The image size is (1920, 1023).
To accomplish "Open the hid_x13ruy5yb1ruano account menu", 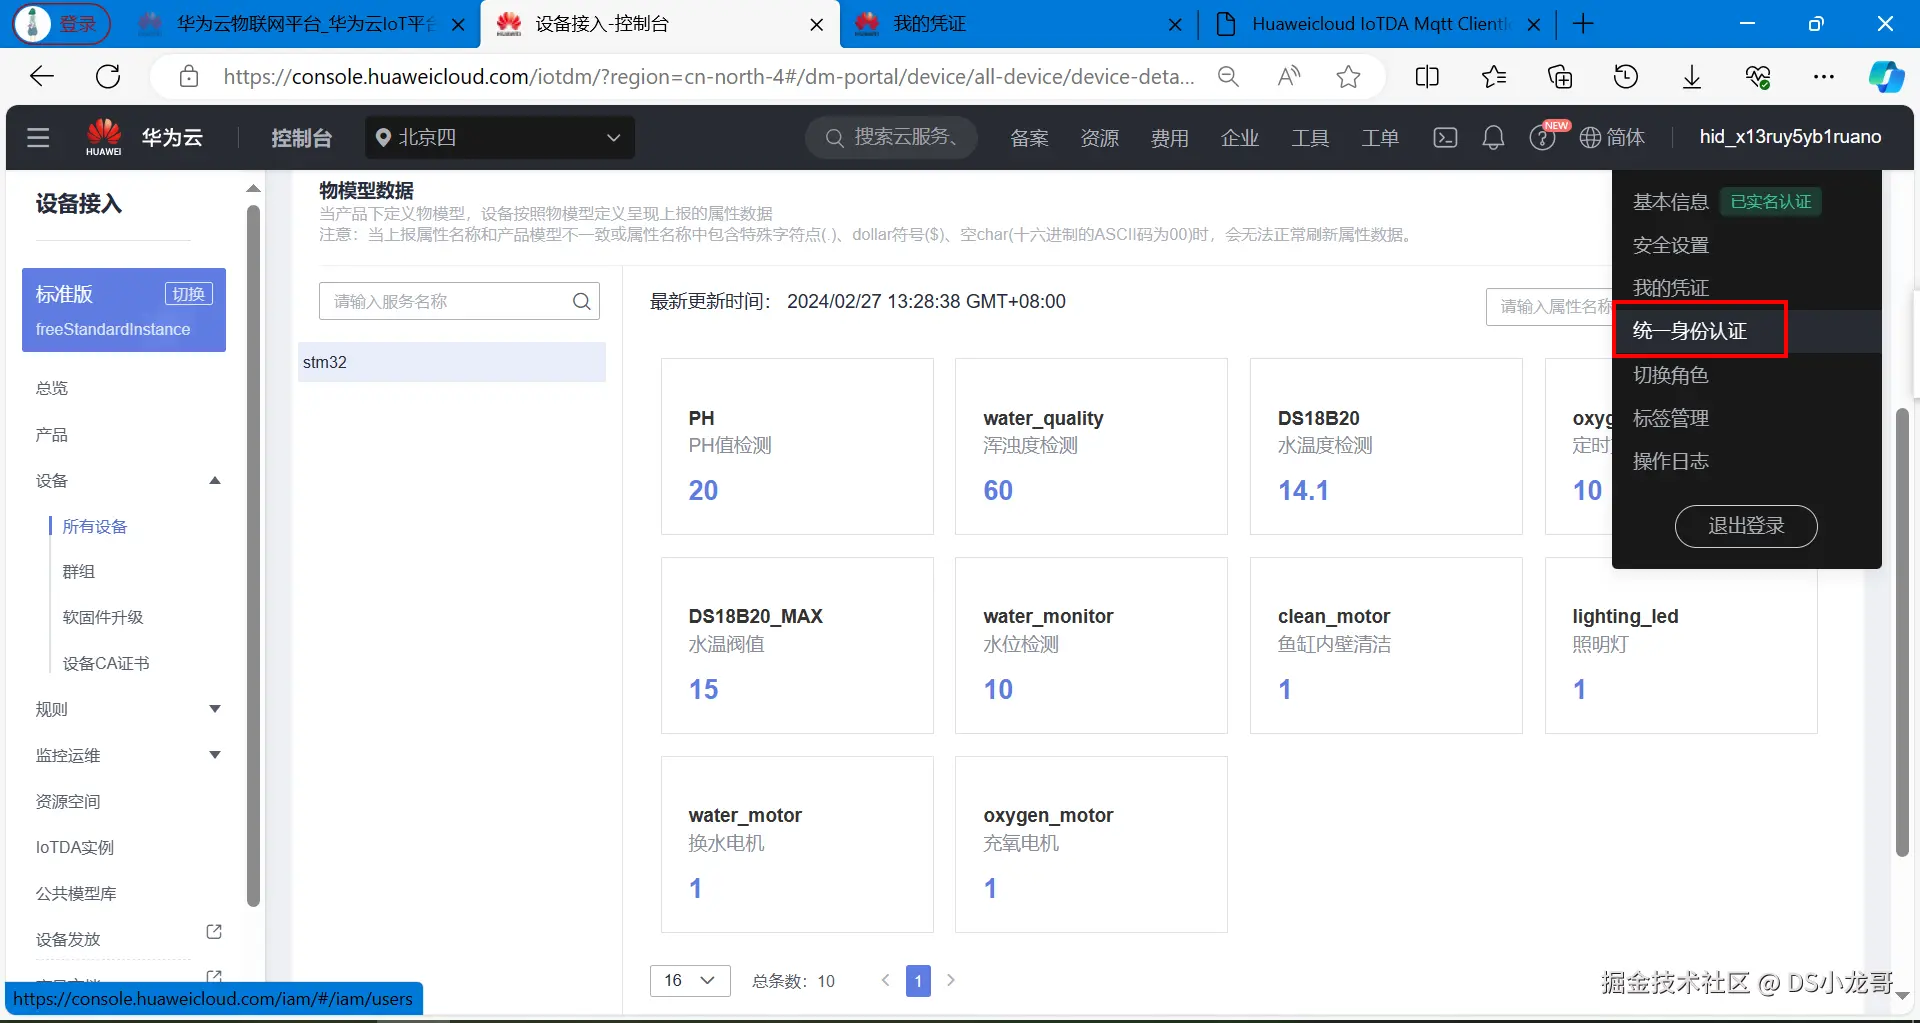I will (x=1790, y=137).
